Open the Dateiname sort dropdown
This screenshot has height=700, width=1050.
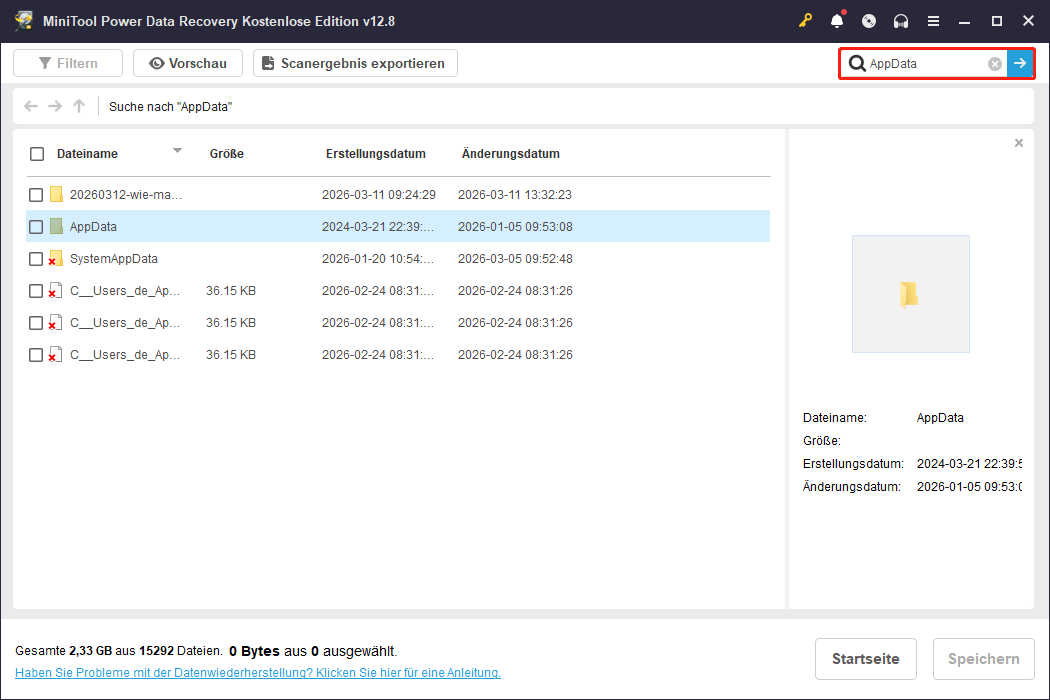tap(177, 153)
